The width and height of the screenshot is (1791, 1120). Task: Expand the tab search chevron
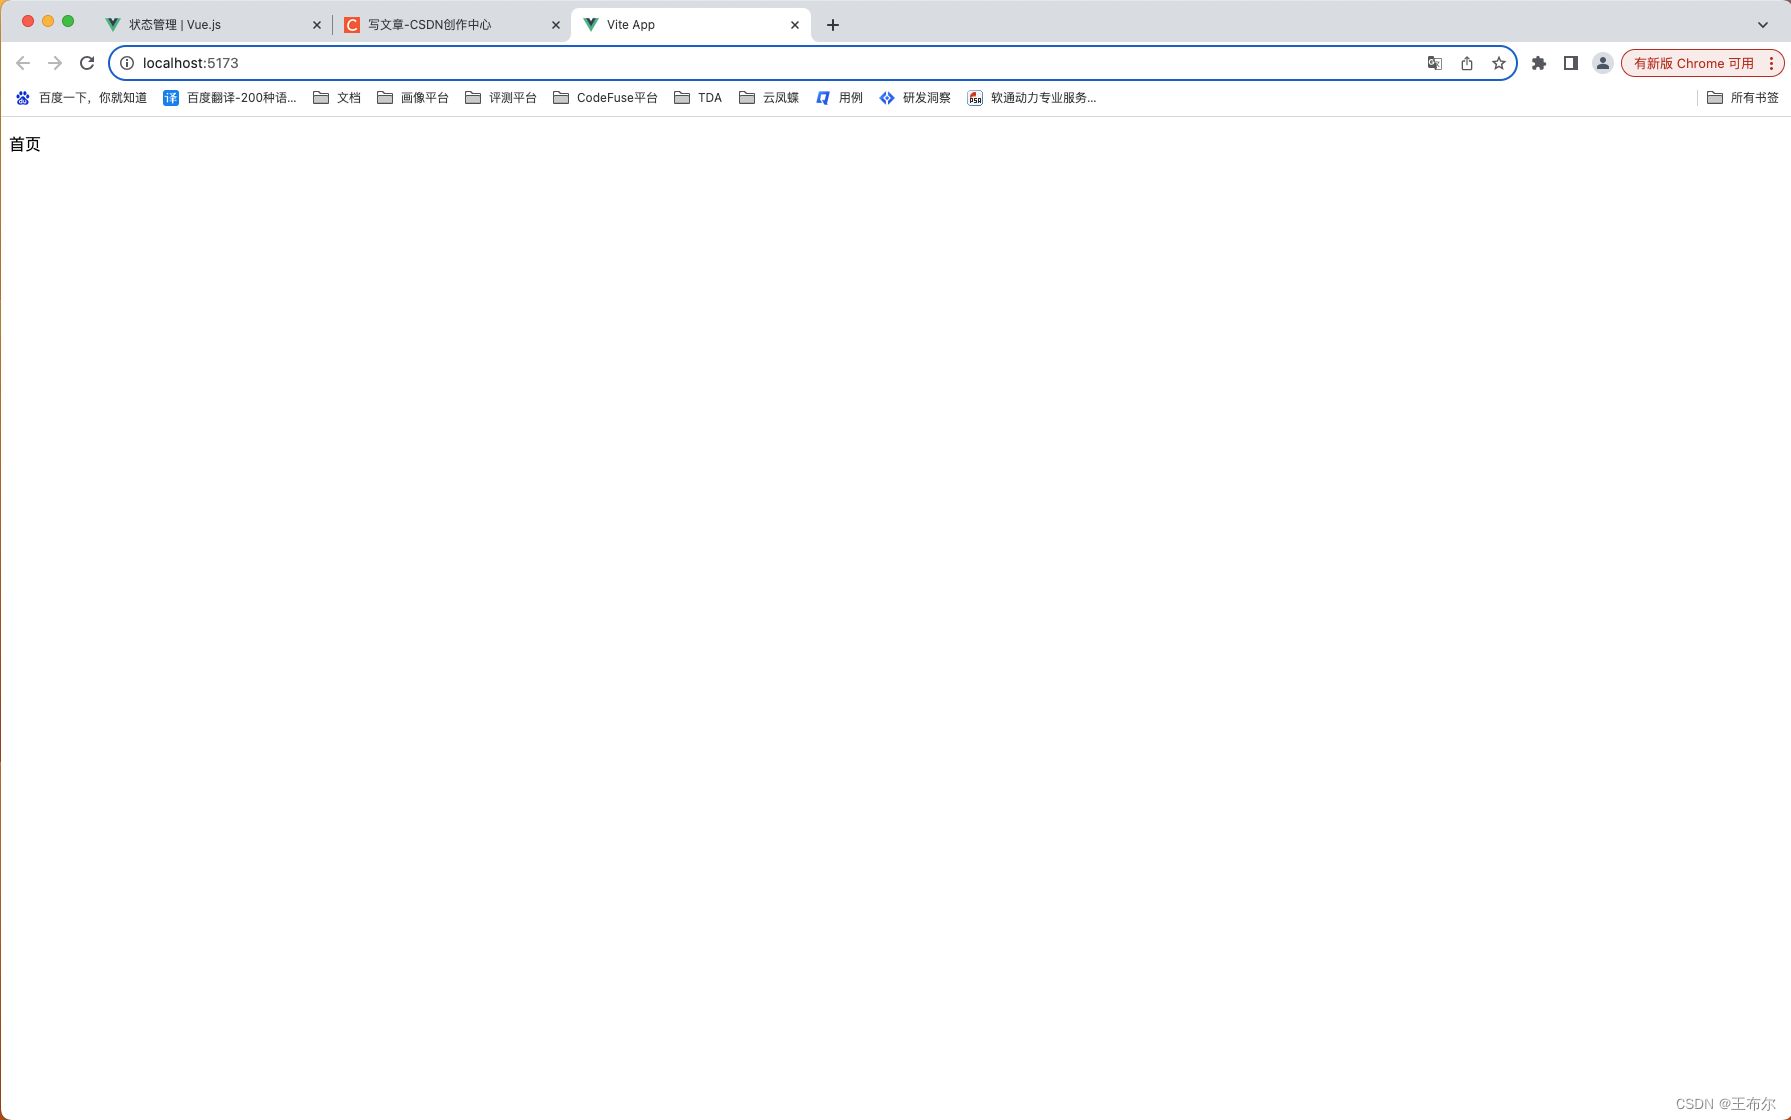tap(1763, 25)
